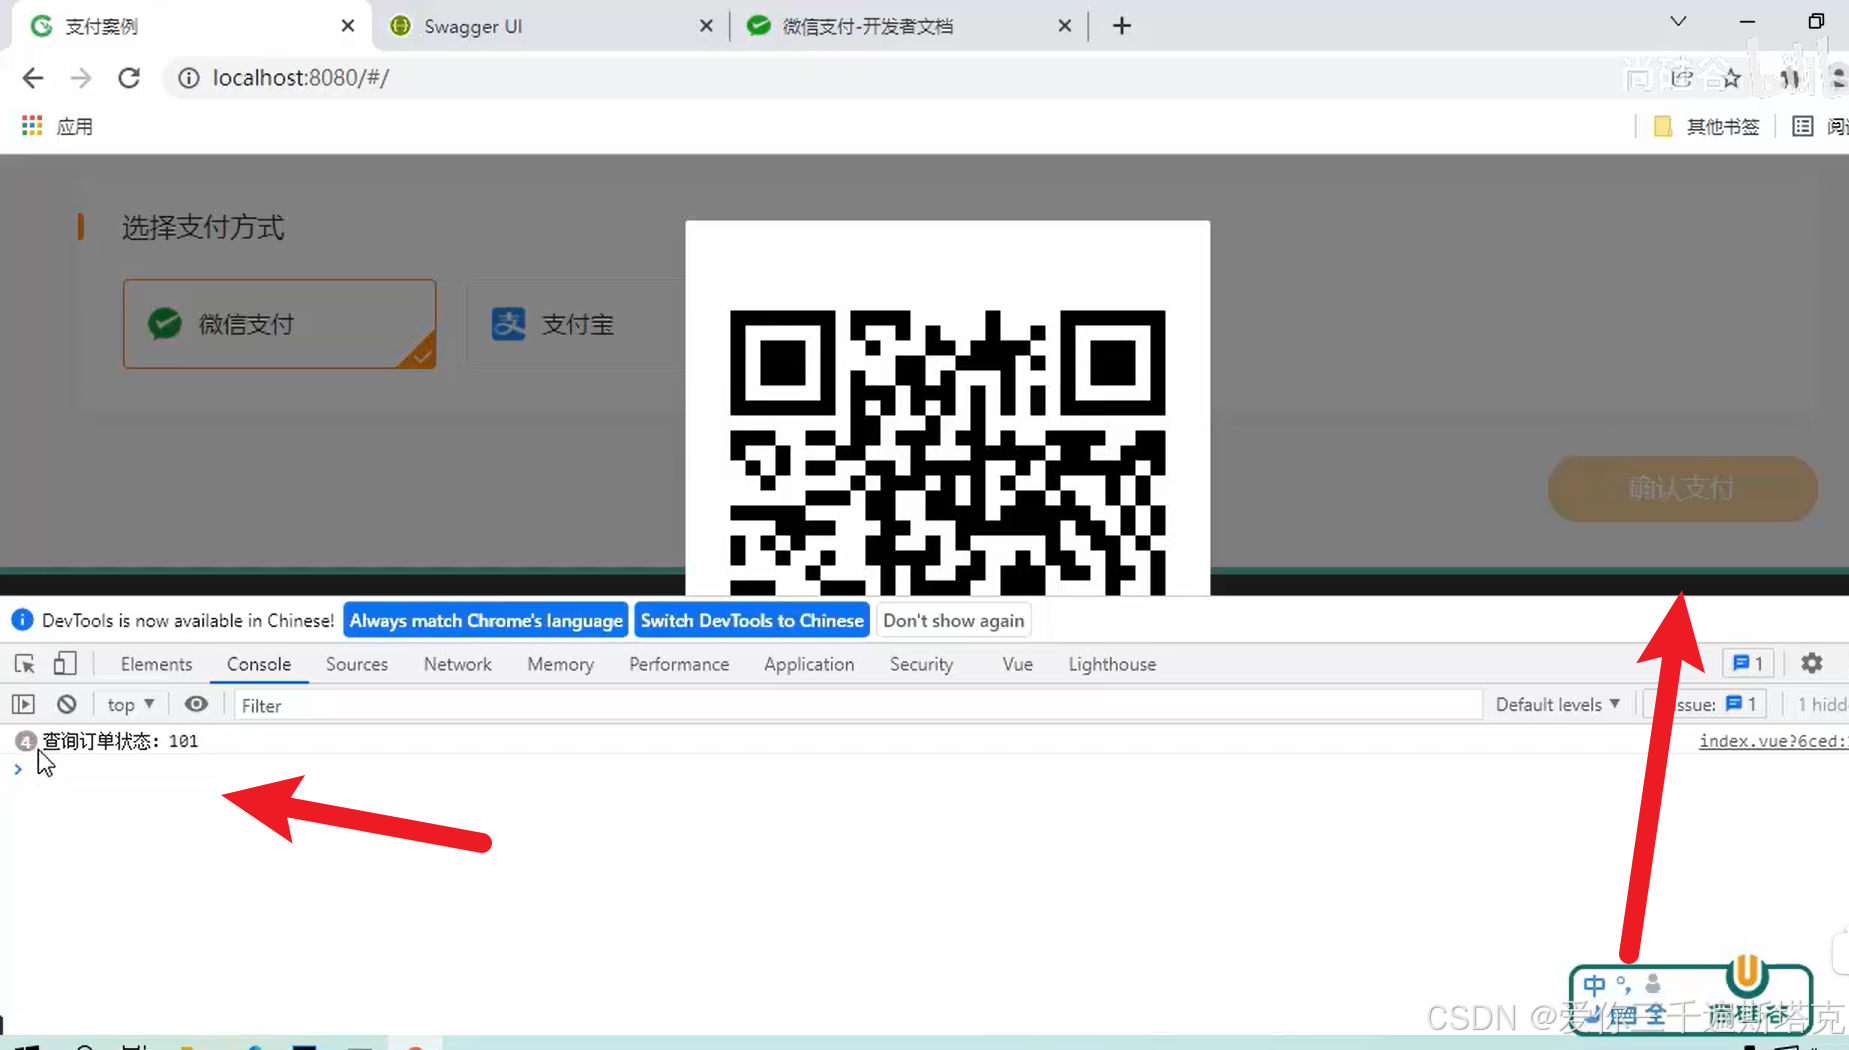Click Always match Chrome's language

[x=486, y=620]
